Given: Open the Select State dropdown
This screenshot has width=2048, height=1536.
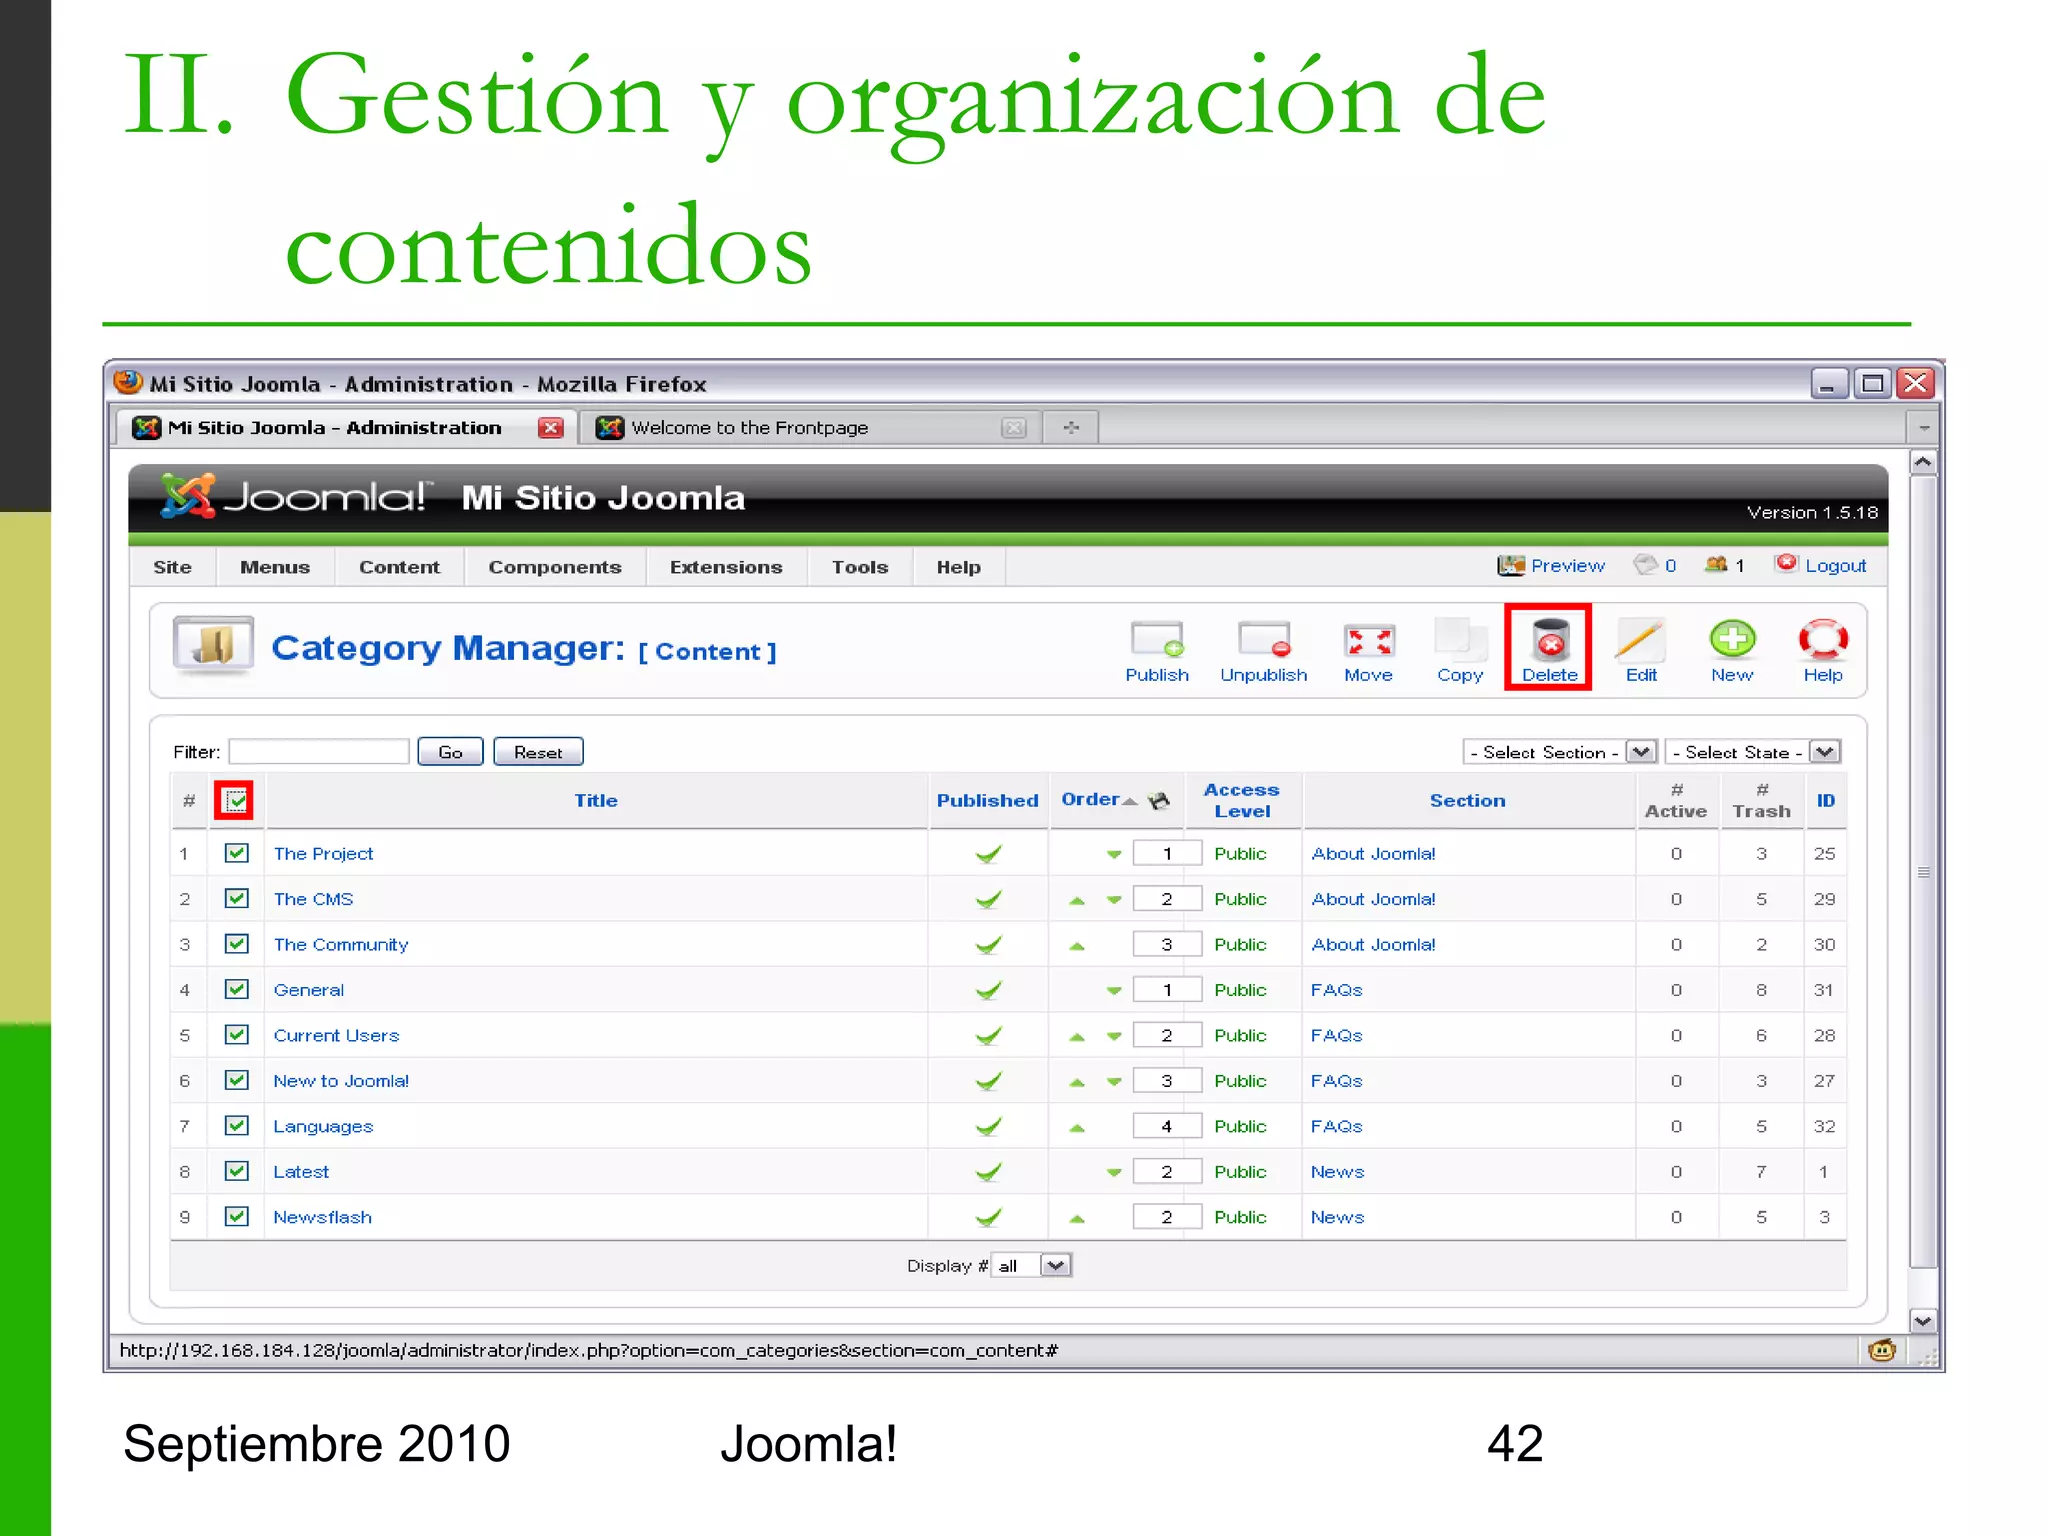Looking at the screenshot, I should click(x=1752, y=752).
